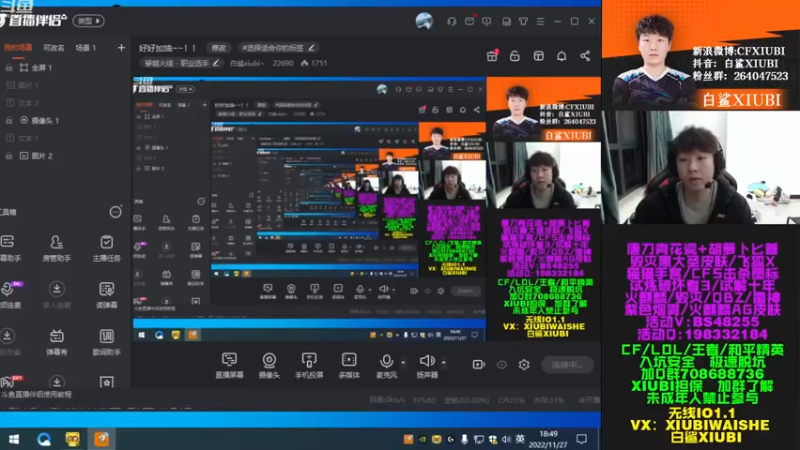Toggle lock on 全屏 1 source
Screen dimensions: 800x450
tap(9, 67)
